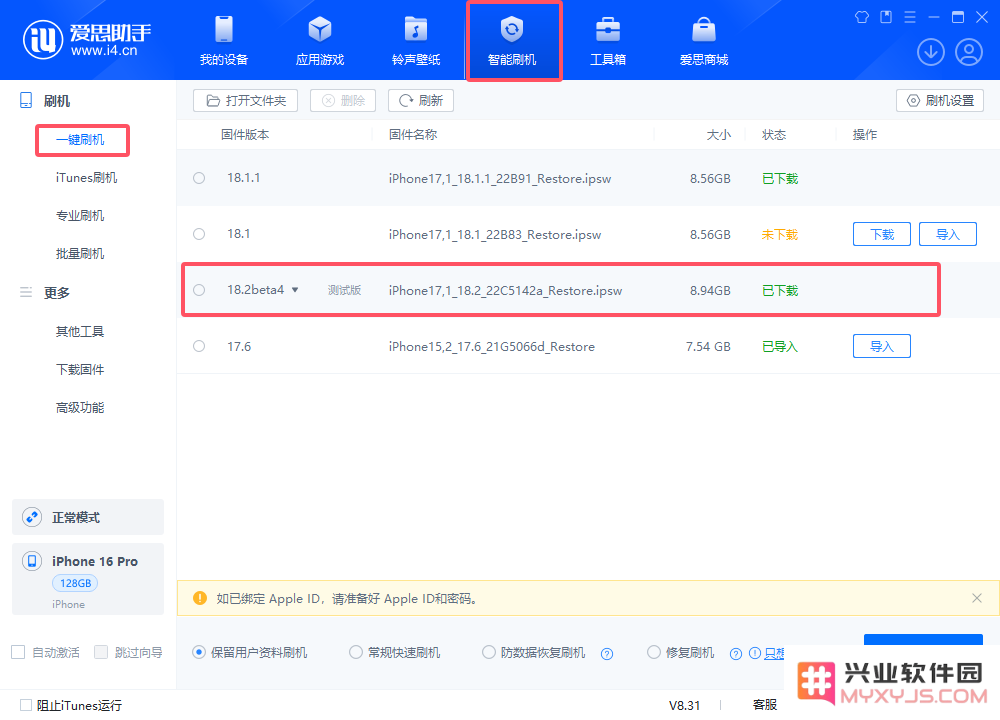This screenshot has height=720, width=1000.
Task: Click the 正常模式 mode icon
Action: click(x=32, y=517)
